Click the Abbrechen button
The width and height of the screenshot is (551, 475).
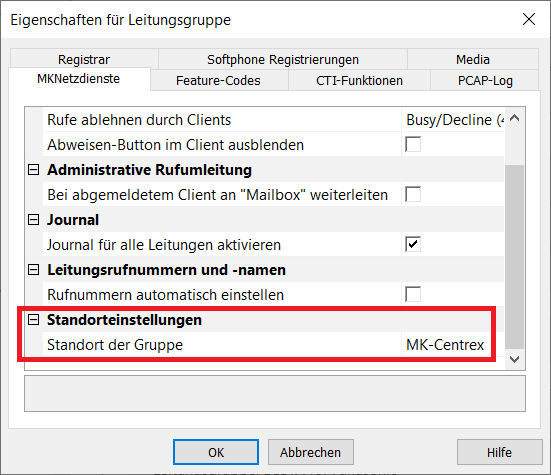click(311, 452)
